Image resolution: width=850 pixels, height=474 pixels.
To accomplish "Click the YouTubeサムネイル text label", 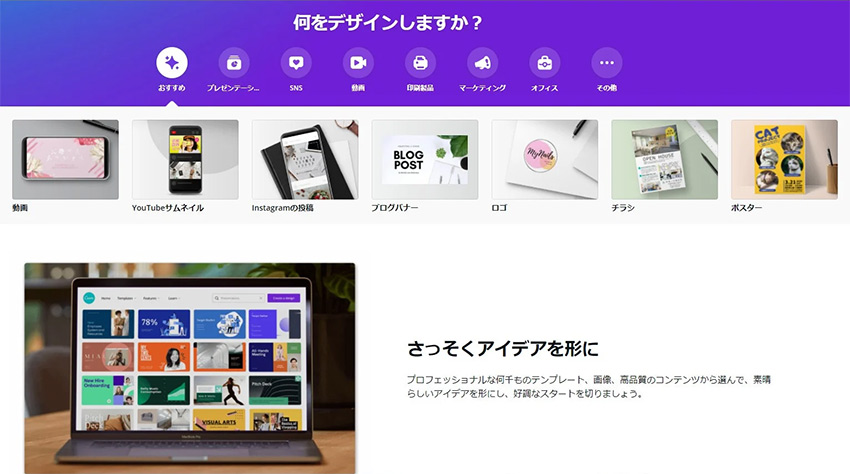I will click(168, 208).
